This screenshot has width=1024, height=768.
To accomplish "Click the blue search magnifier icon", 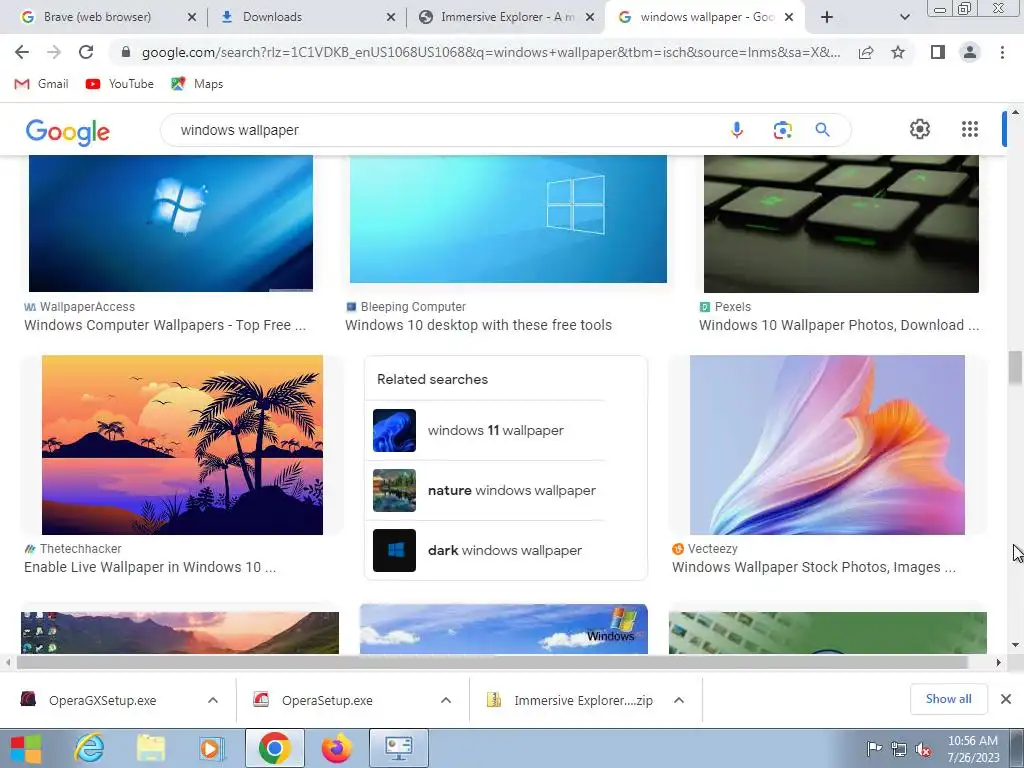I will coord(822,130).
